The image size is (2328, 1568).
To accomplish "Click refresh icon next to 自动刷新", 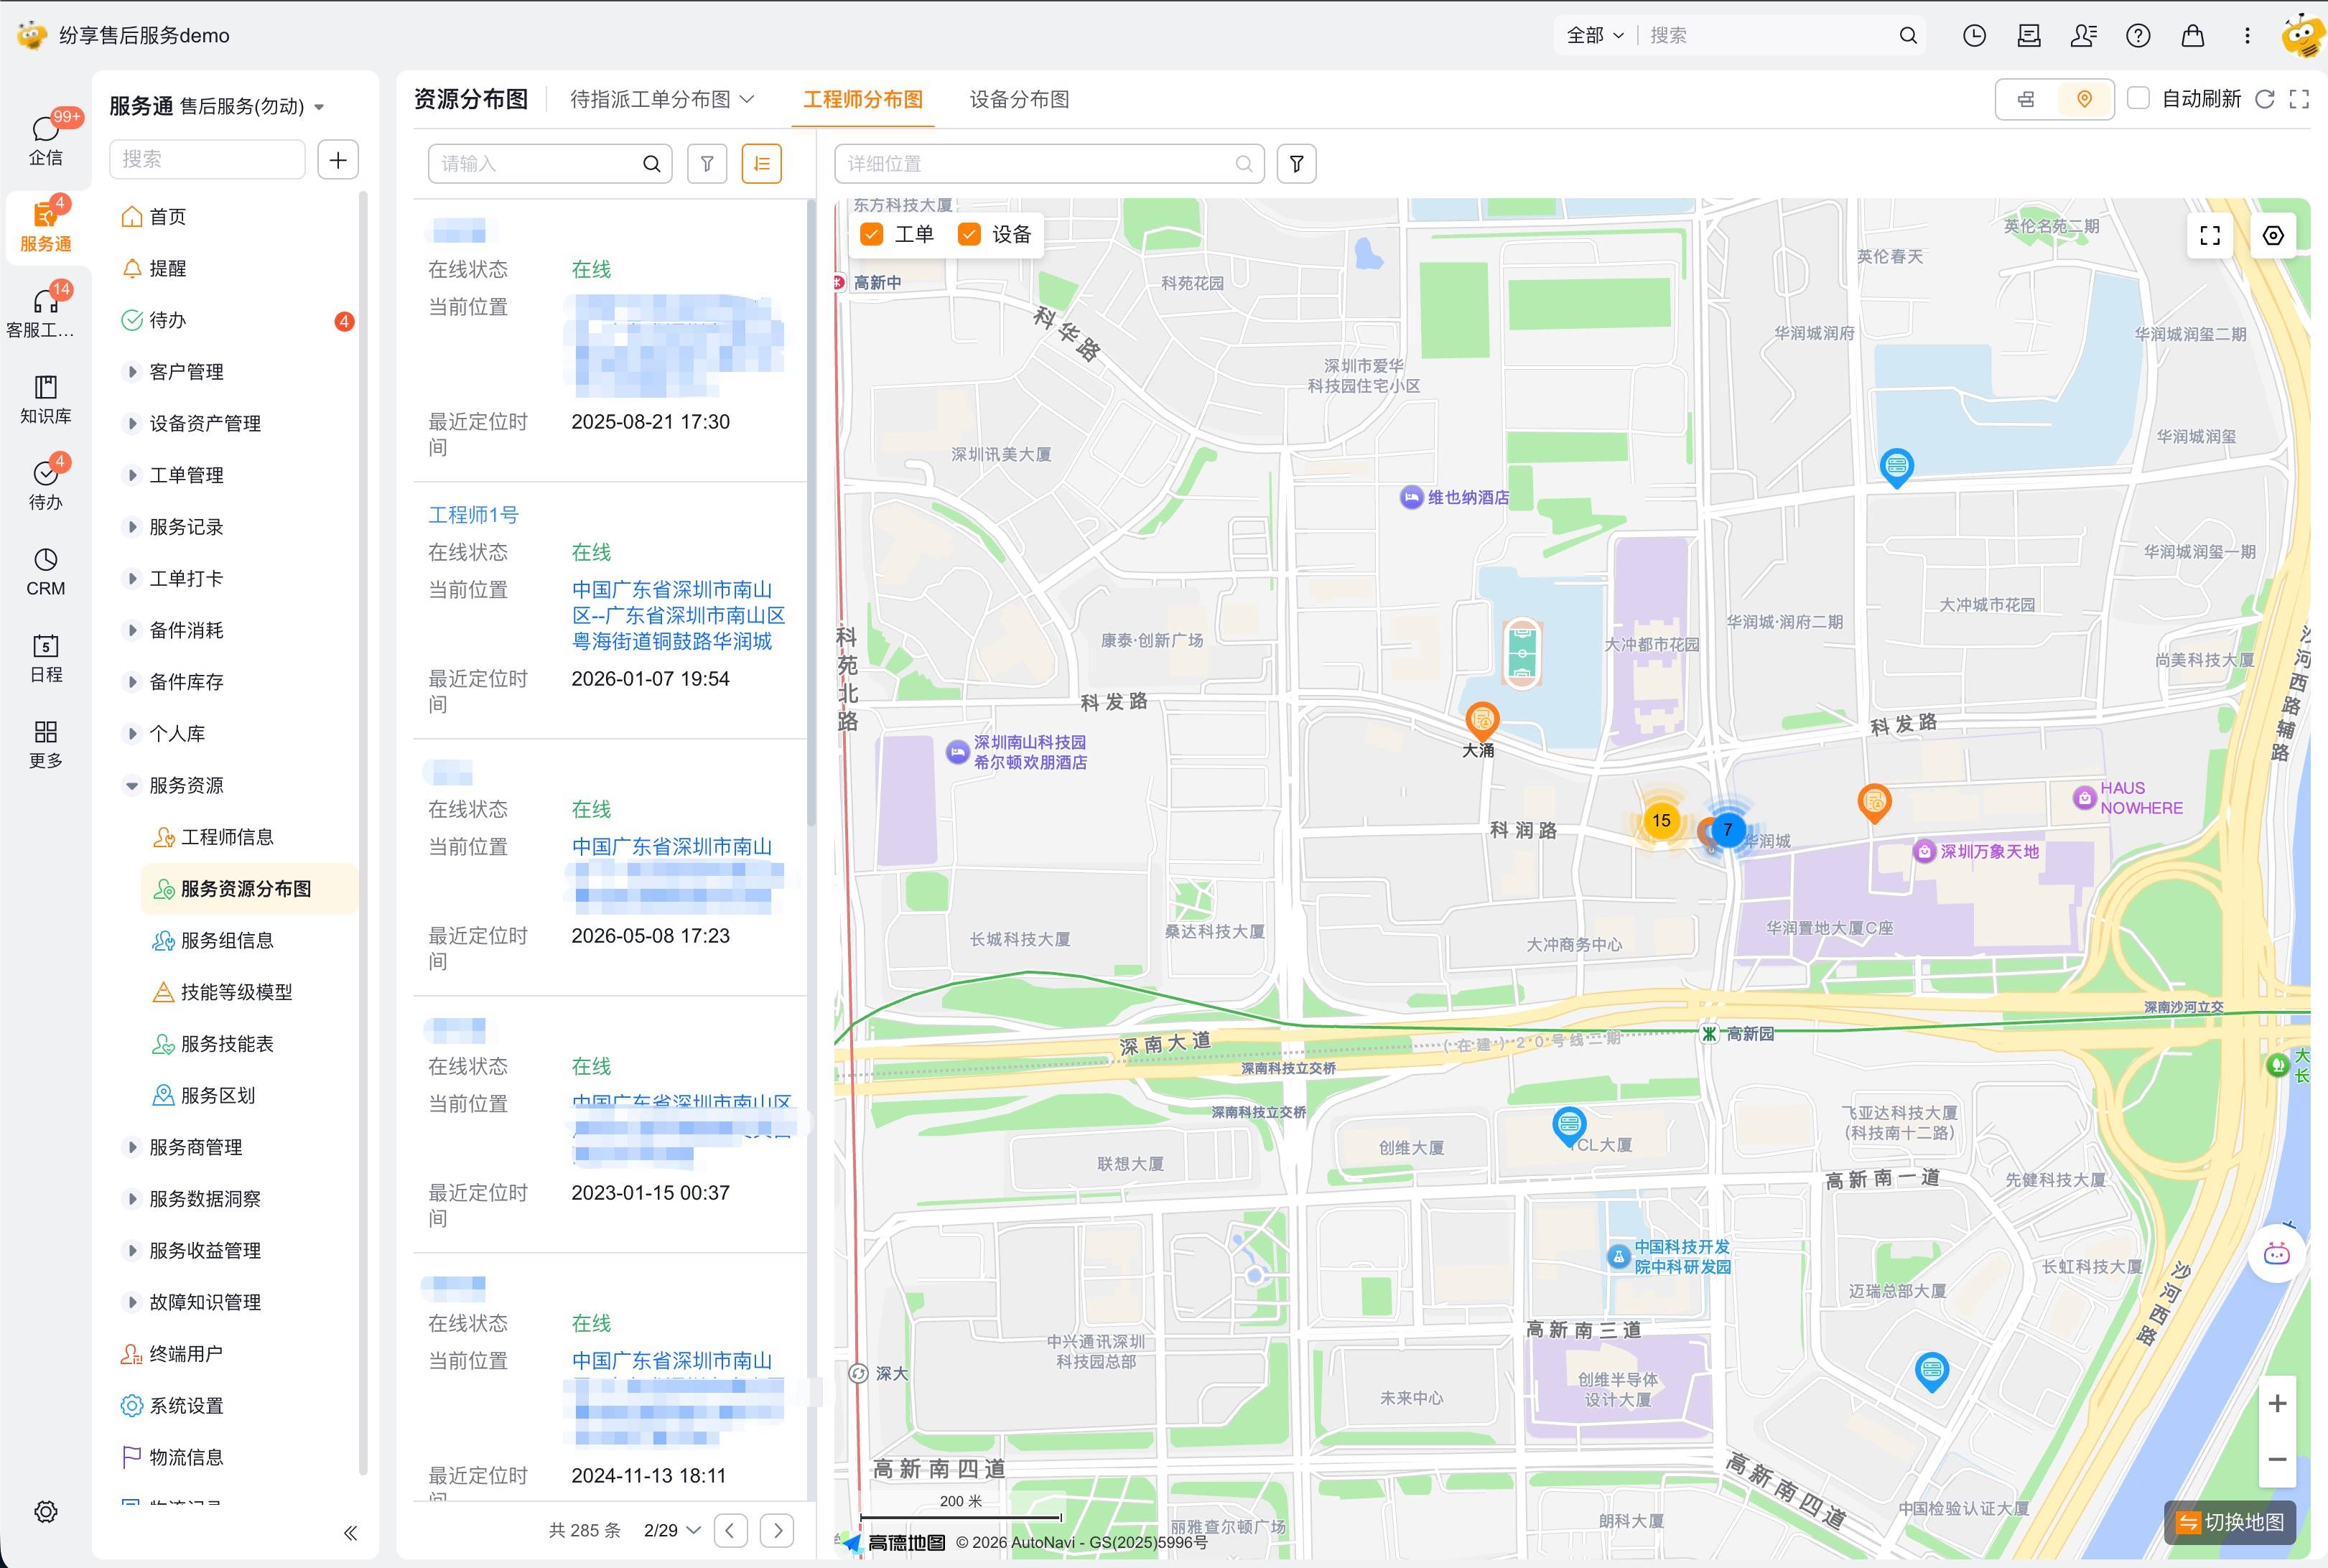I will [2265, 99].
